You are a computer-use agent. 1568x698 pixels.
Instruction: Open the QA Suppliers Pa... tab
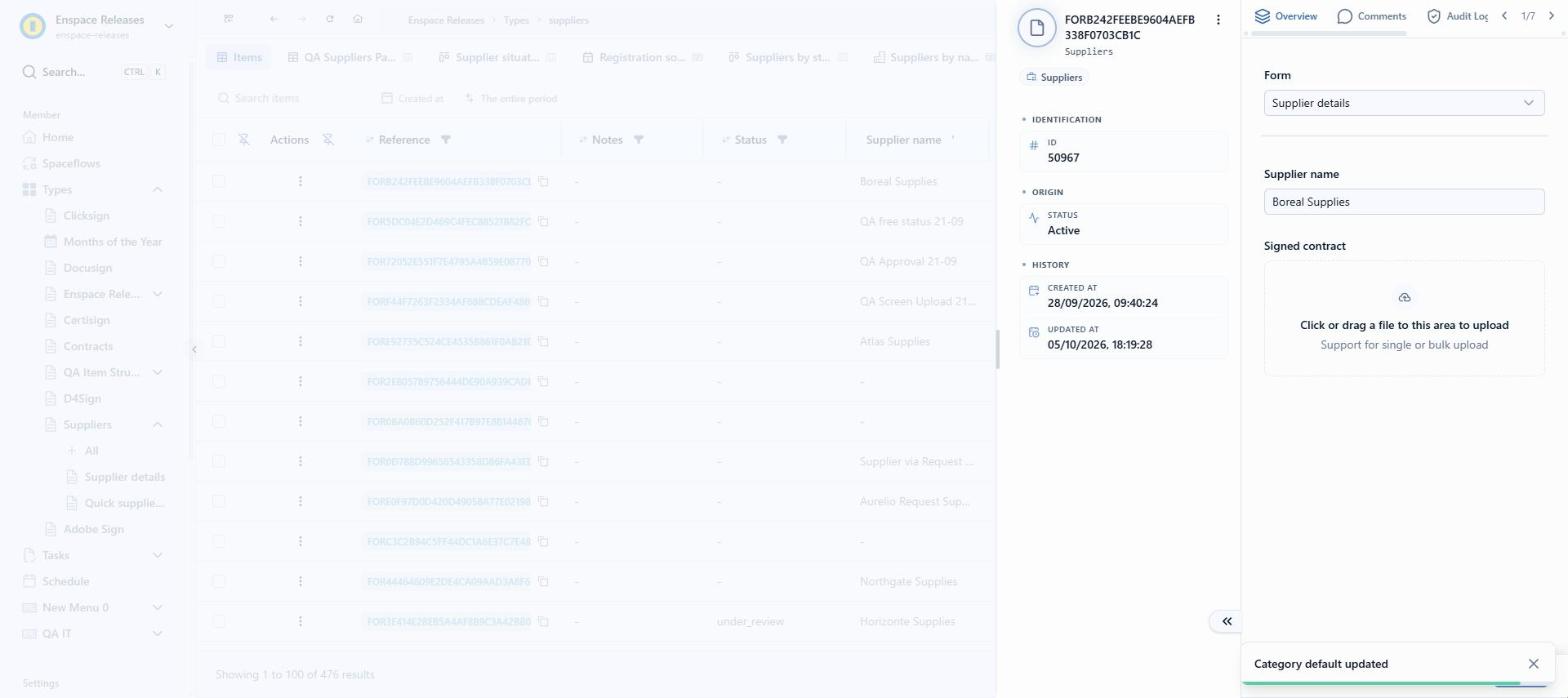[350, 57]
